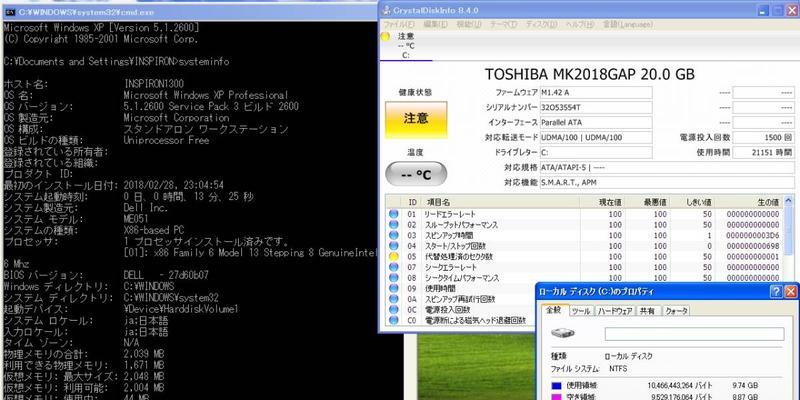
Task: Switch to the ツール tab
Action: (581, 311)
